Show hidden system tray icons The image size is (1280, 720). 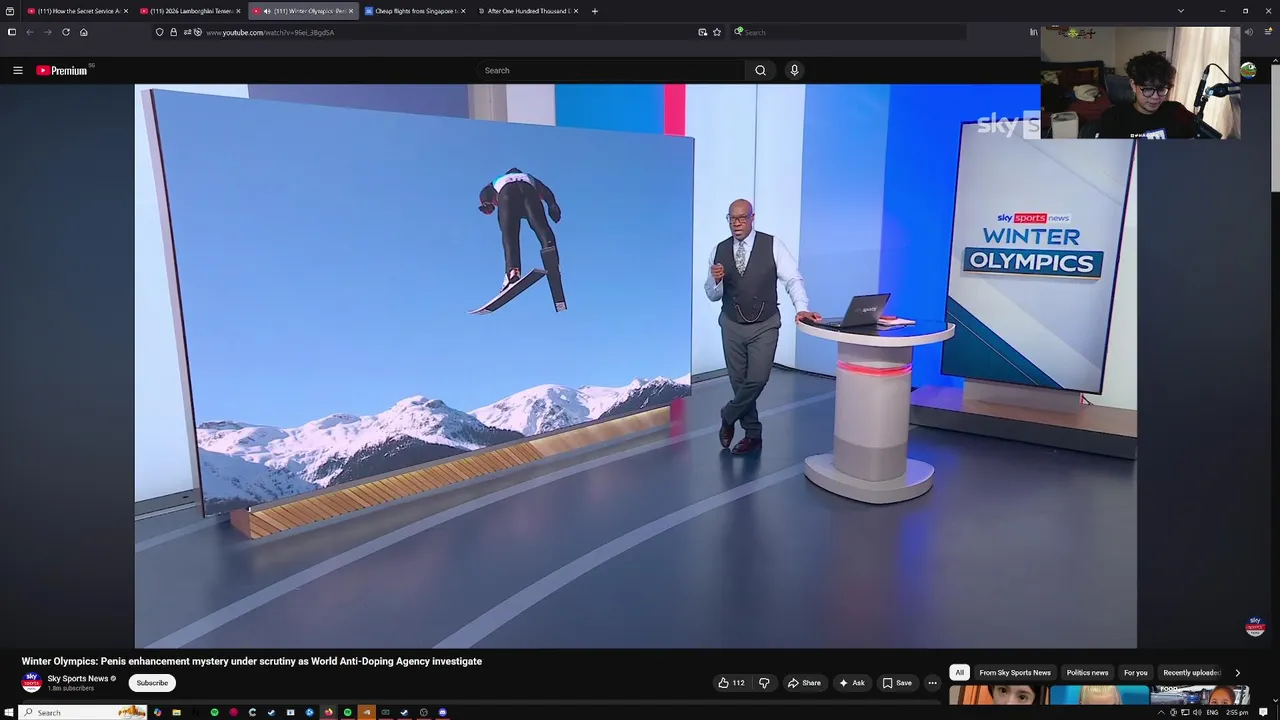coord(1161,712)
